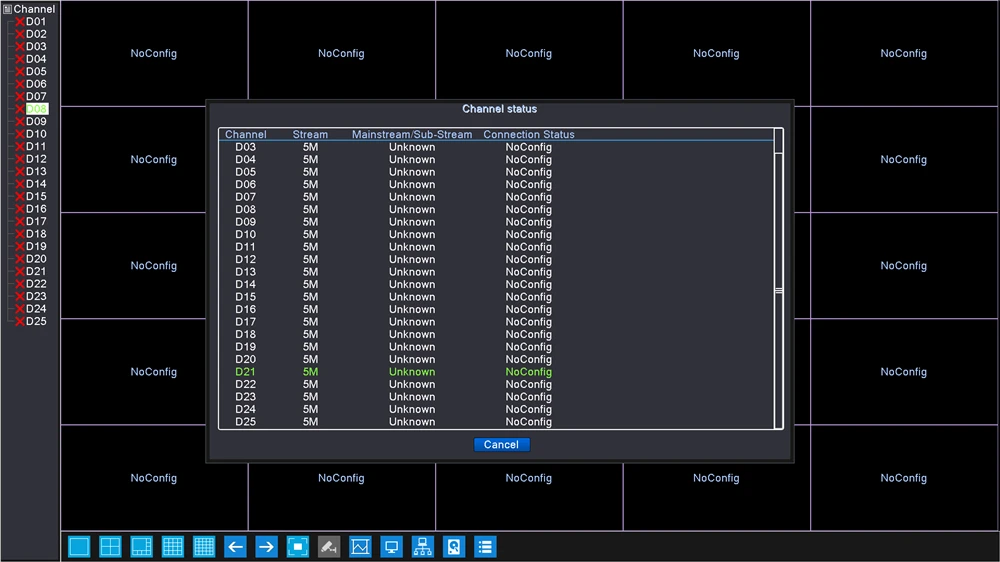Click the red X icon beside D24
The image size is (1000, 562).
[x=20, y=309]
